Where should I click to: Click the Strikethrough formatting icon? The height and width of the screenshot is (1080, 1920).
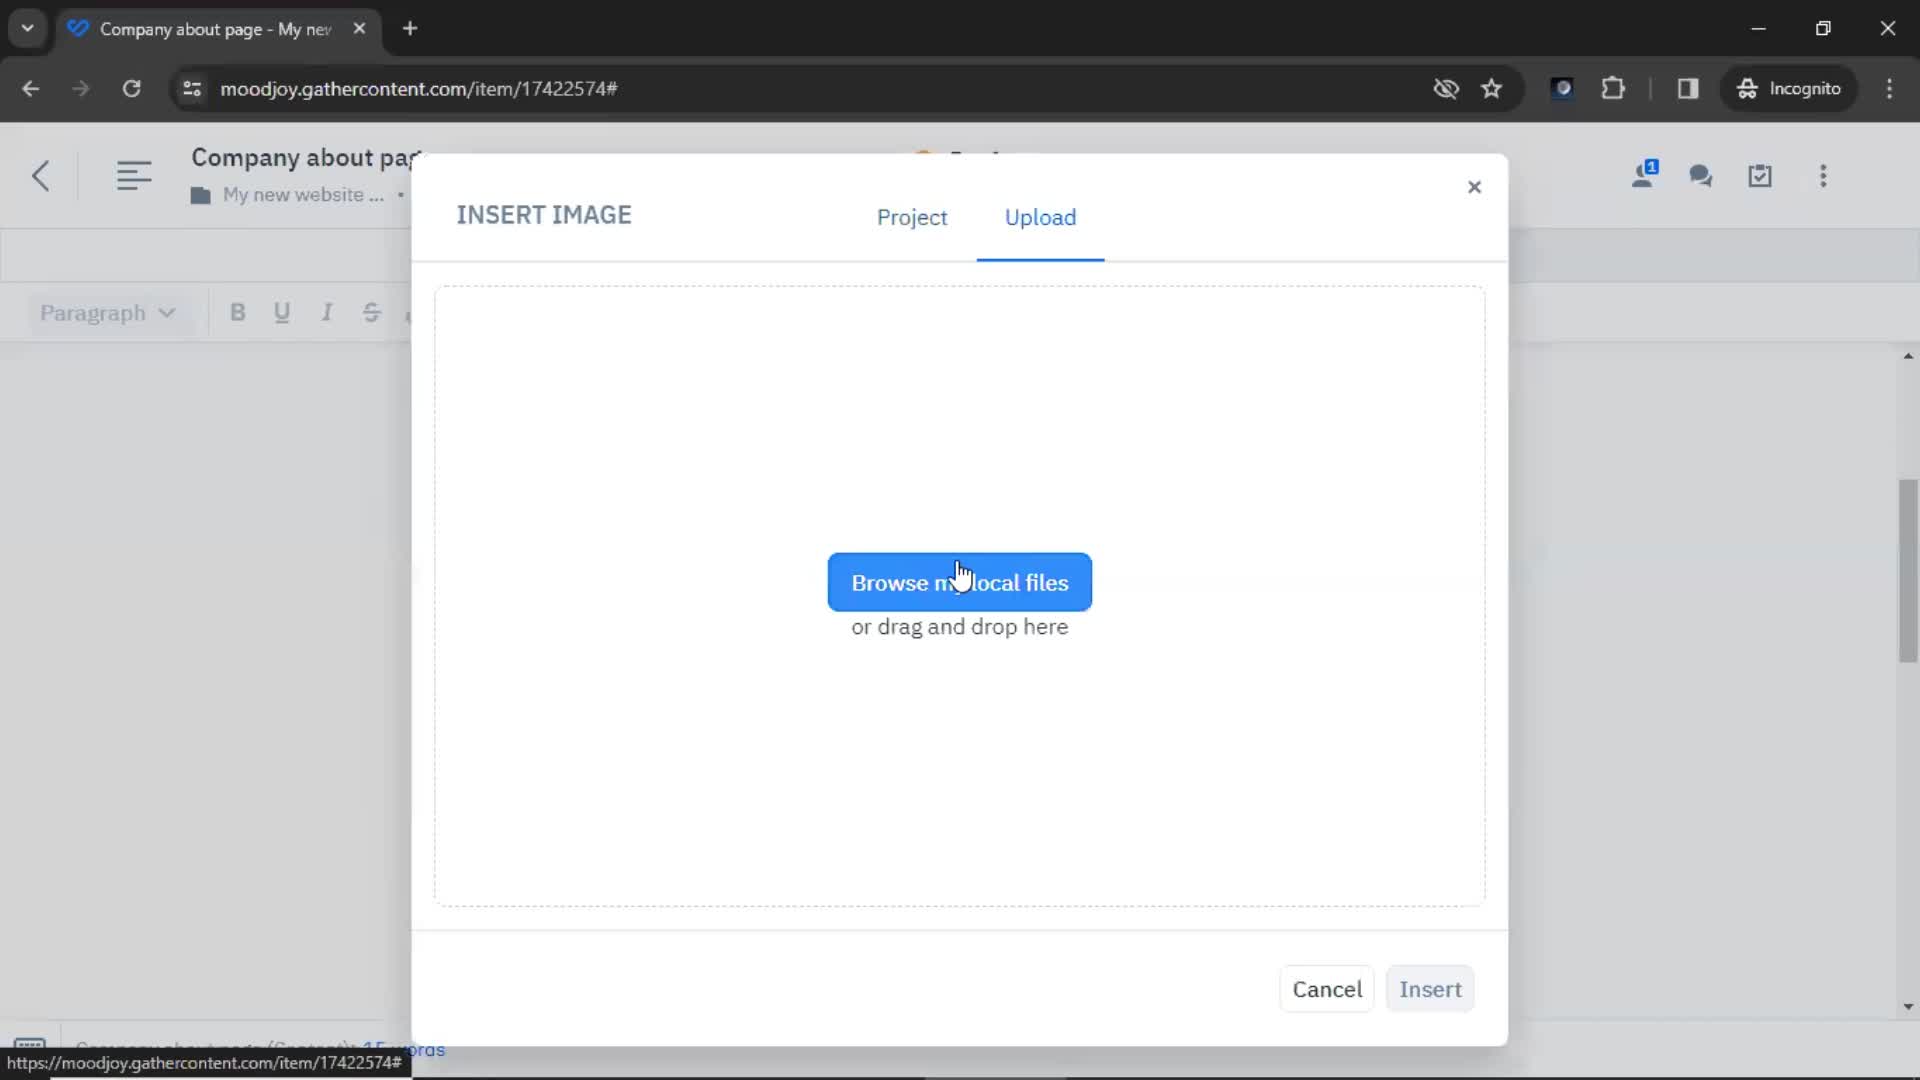tap(371, 313)
